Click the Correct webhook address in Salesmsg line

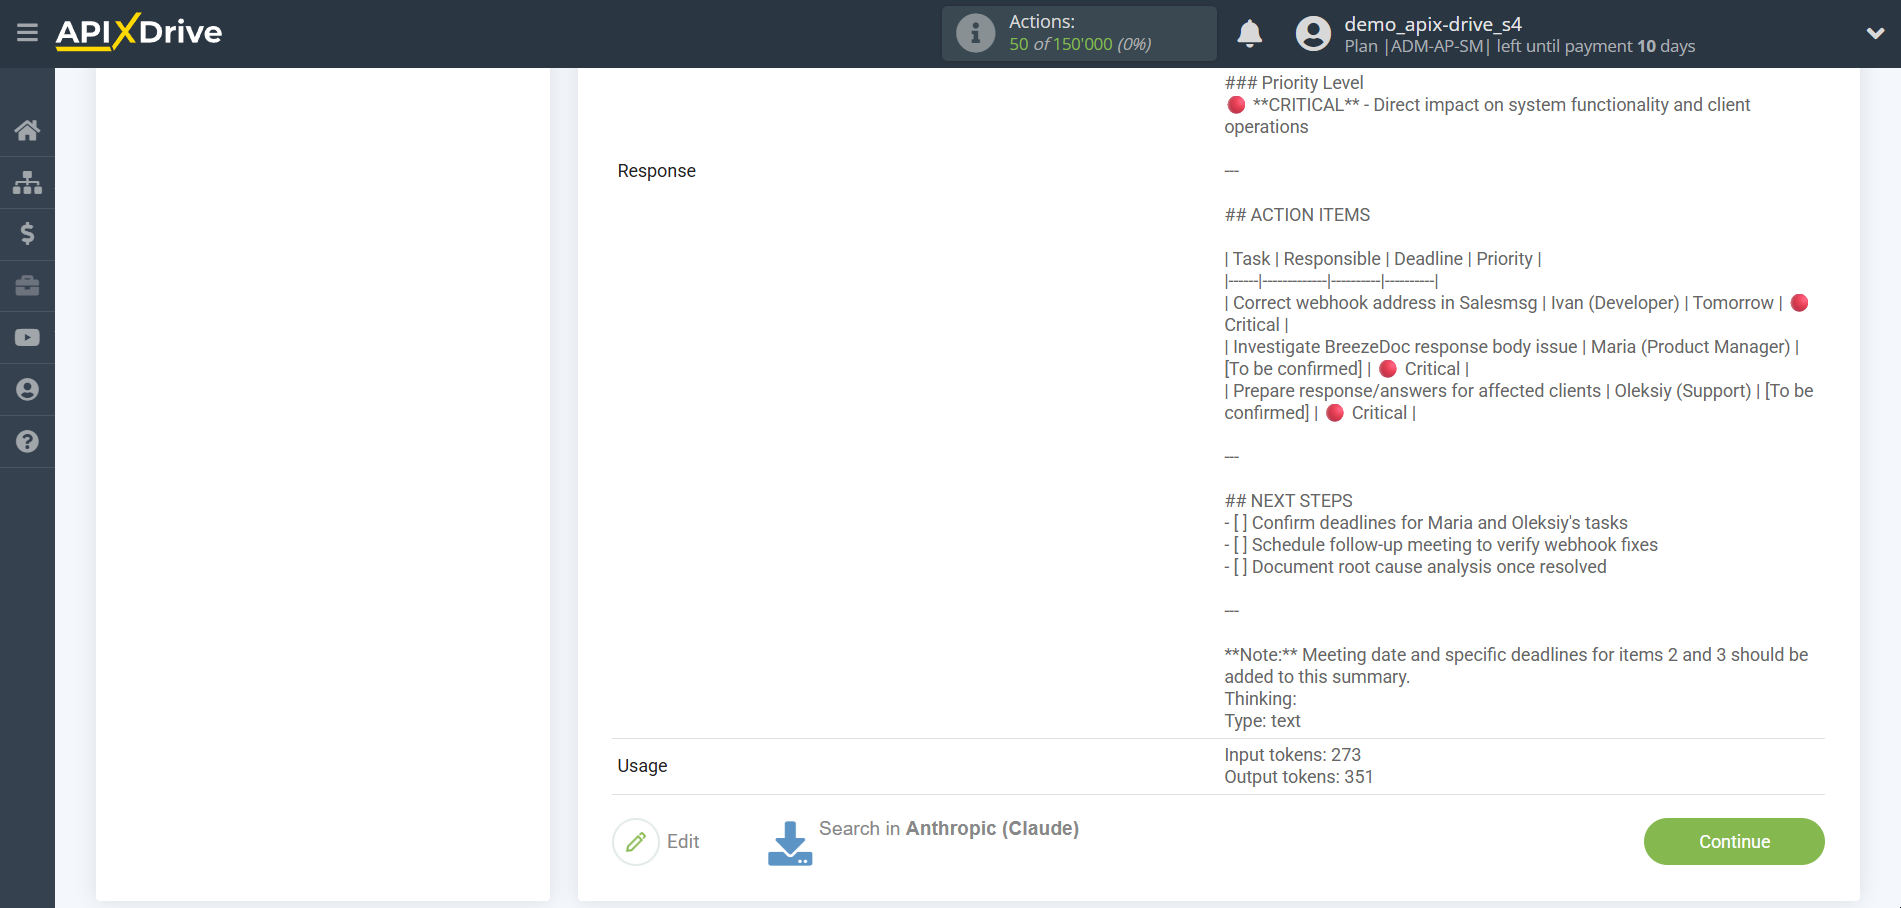pos(1516,314)
